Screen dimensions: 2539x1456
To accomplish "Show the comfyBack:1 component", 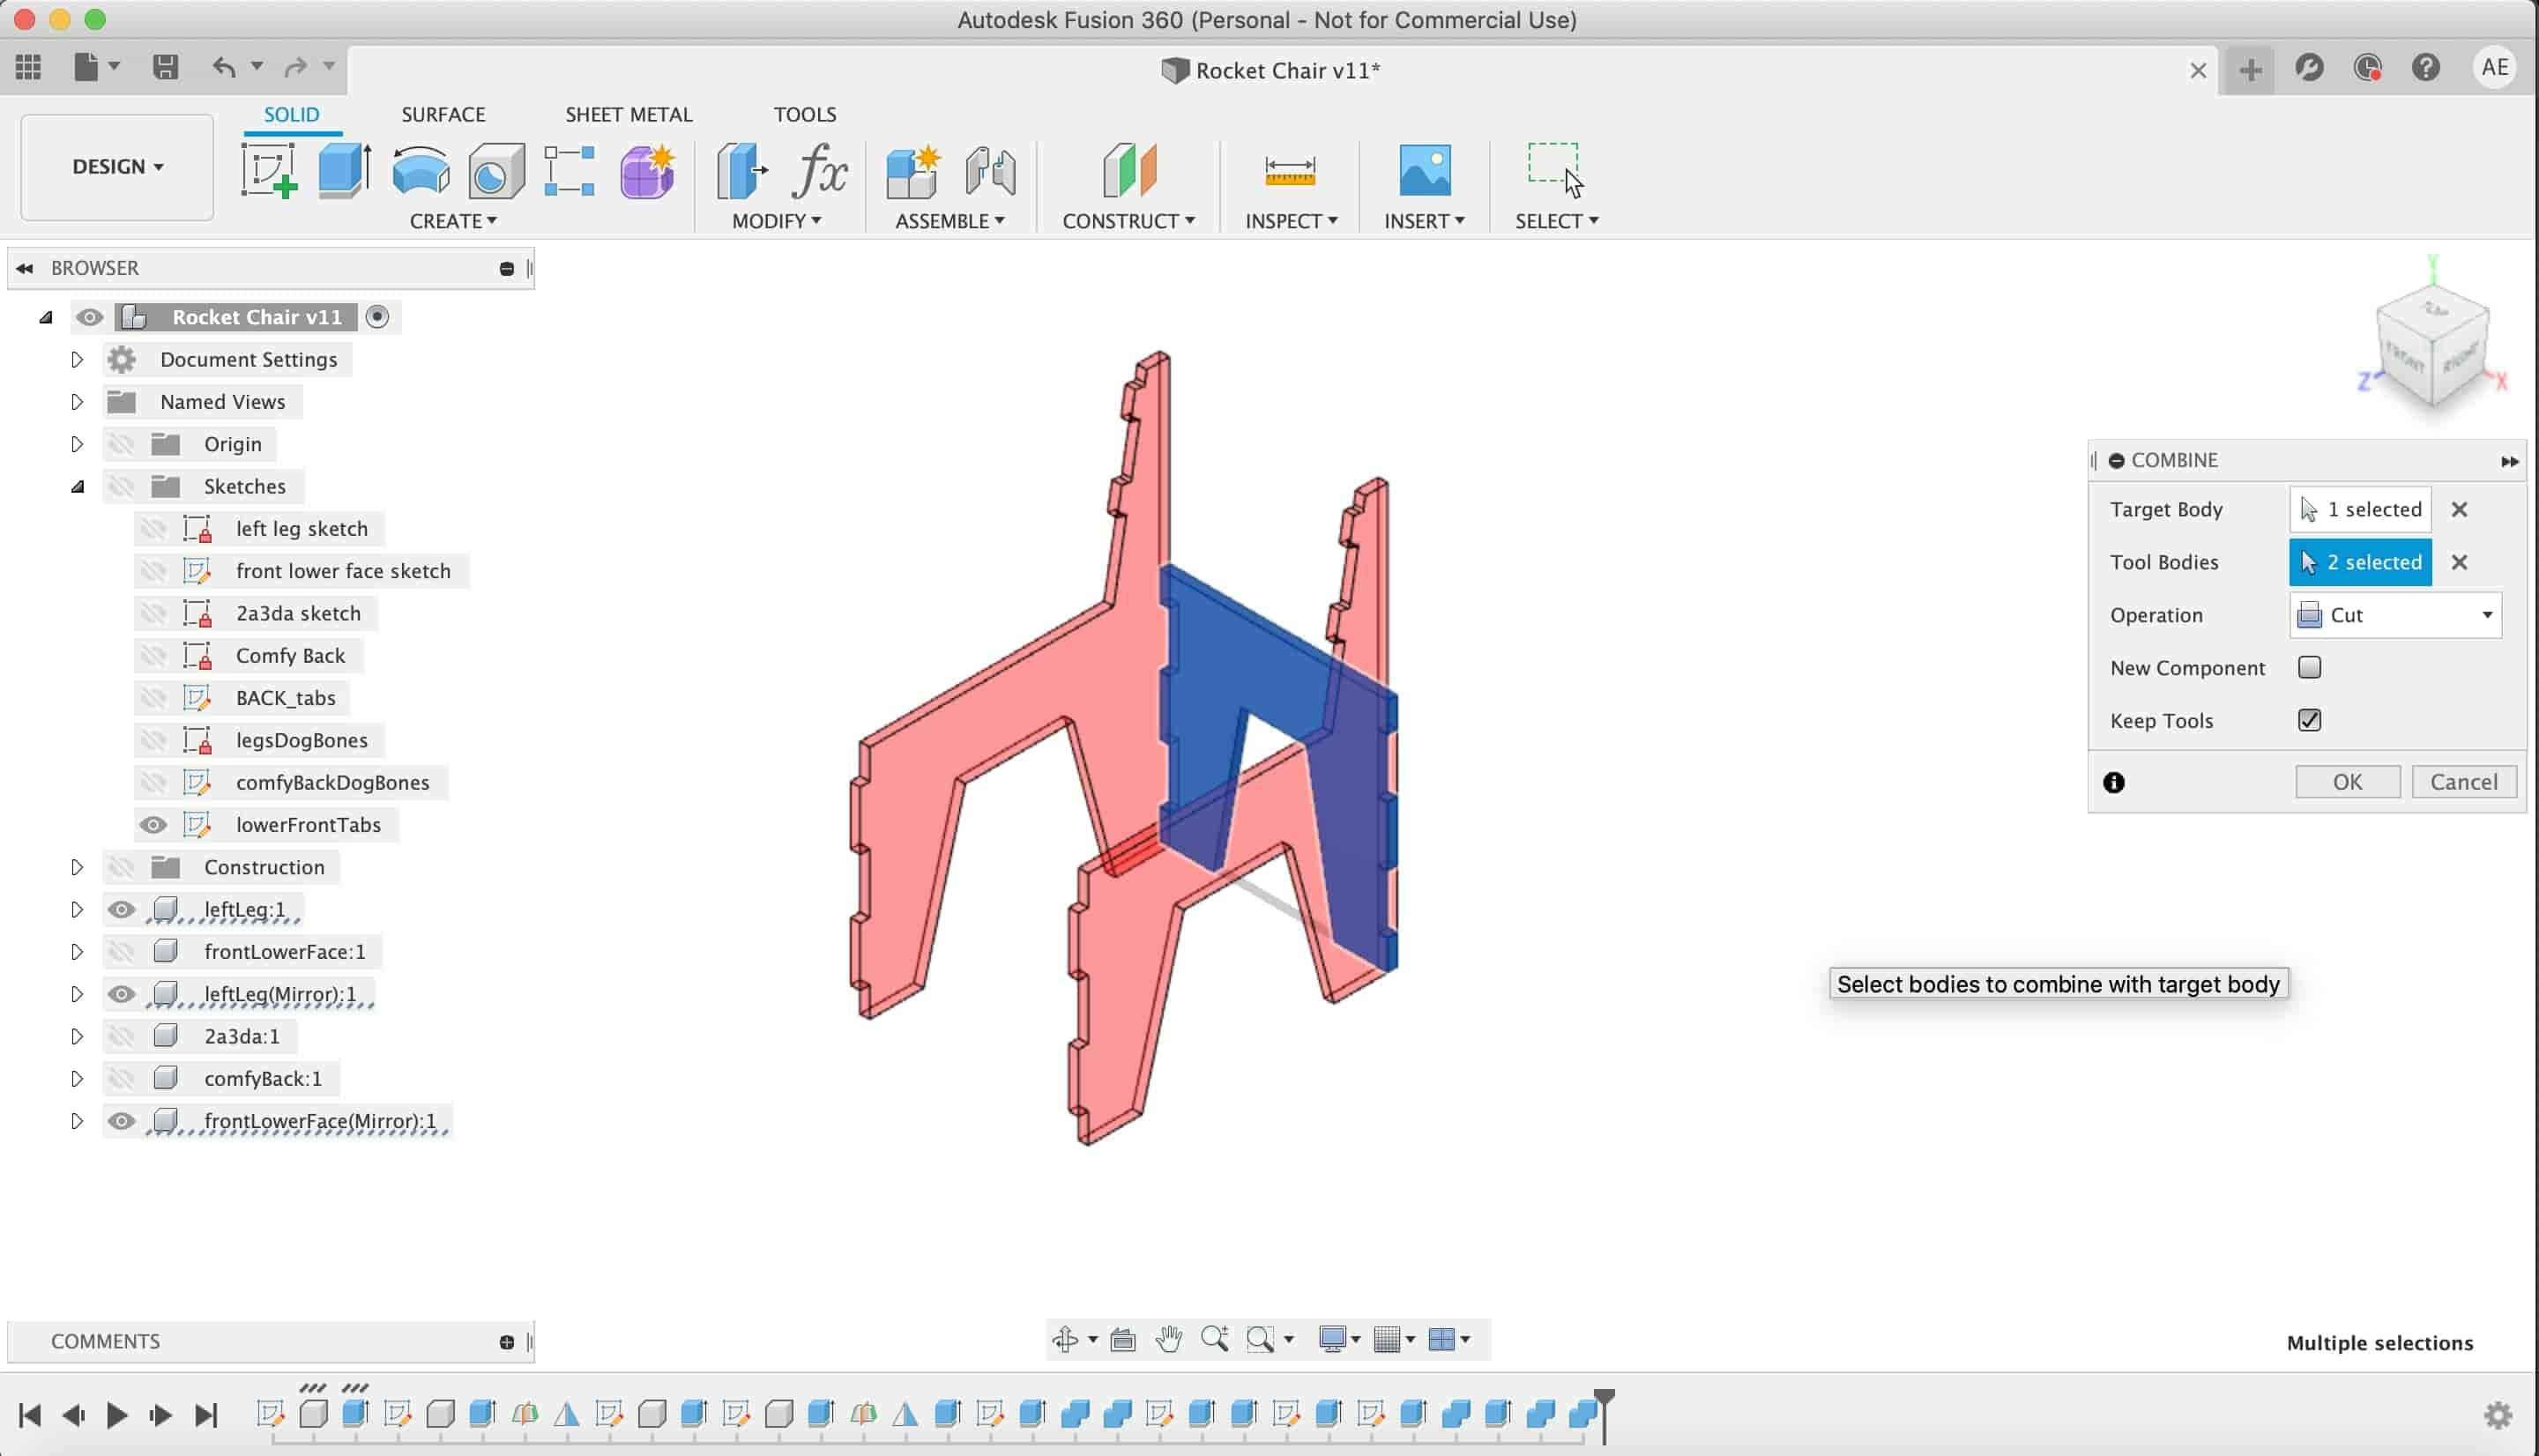I will tap(122, 1078).
